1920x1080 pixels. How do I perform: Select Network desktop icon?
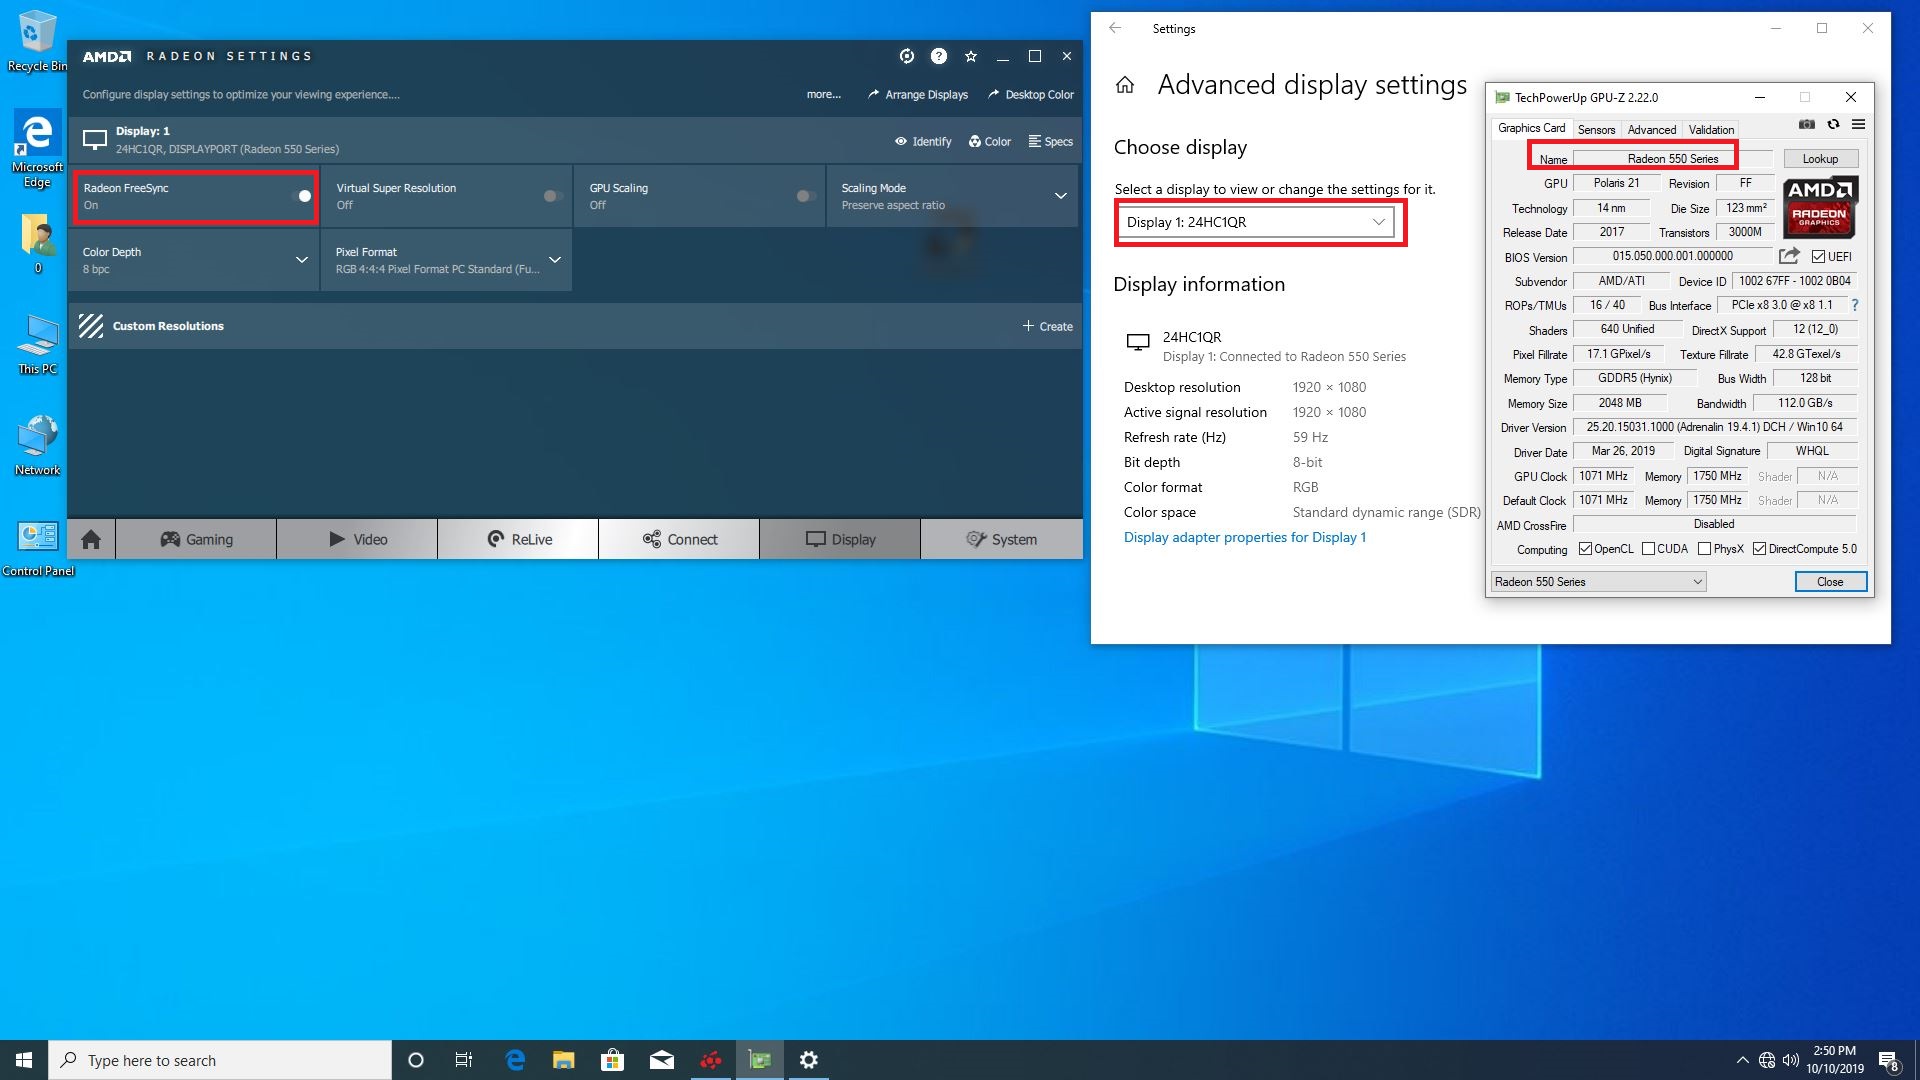pyautogui.click(x=37, y=445)
